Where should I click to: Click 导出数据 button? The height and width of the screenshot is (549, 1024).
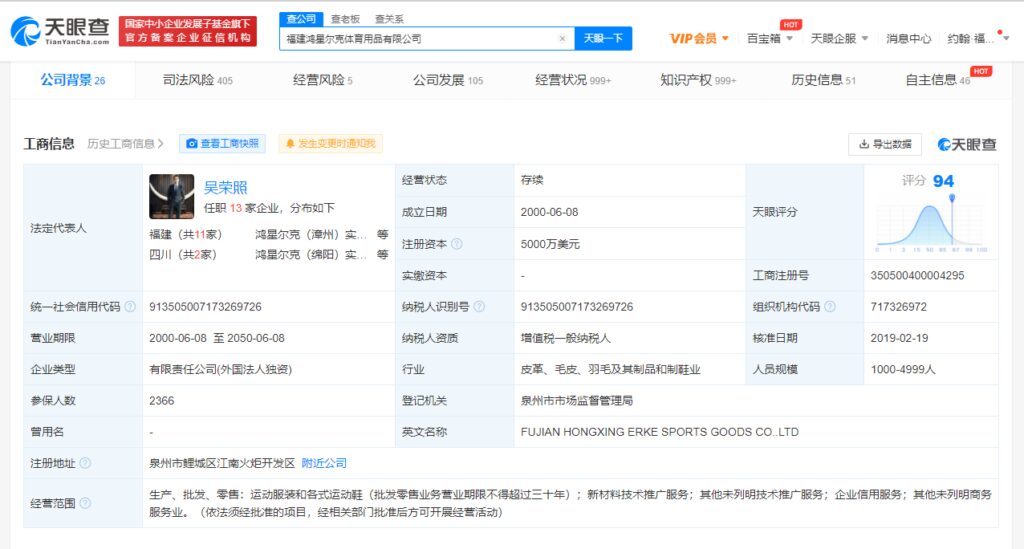(x=885, y=144)
